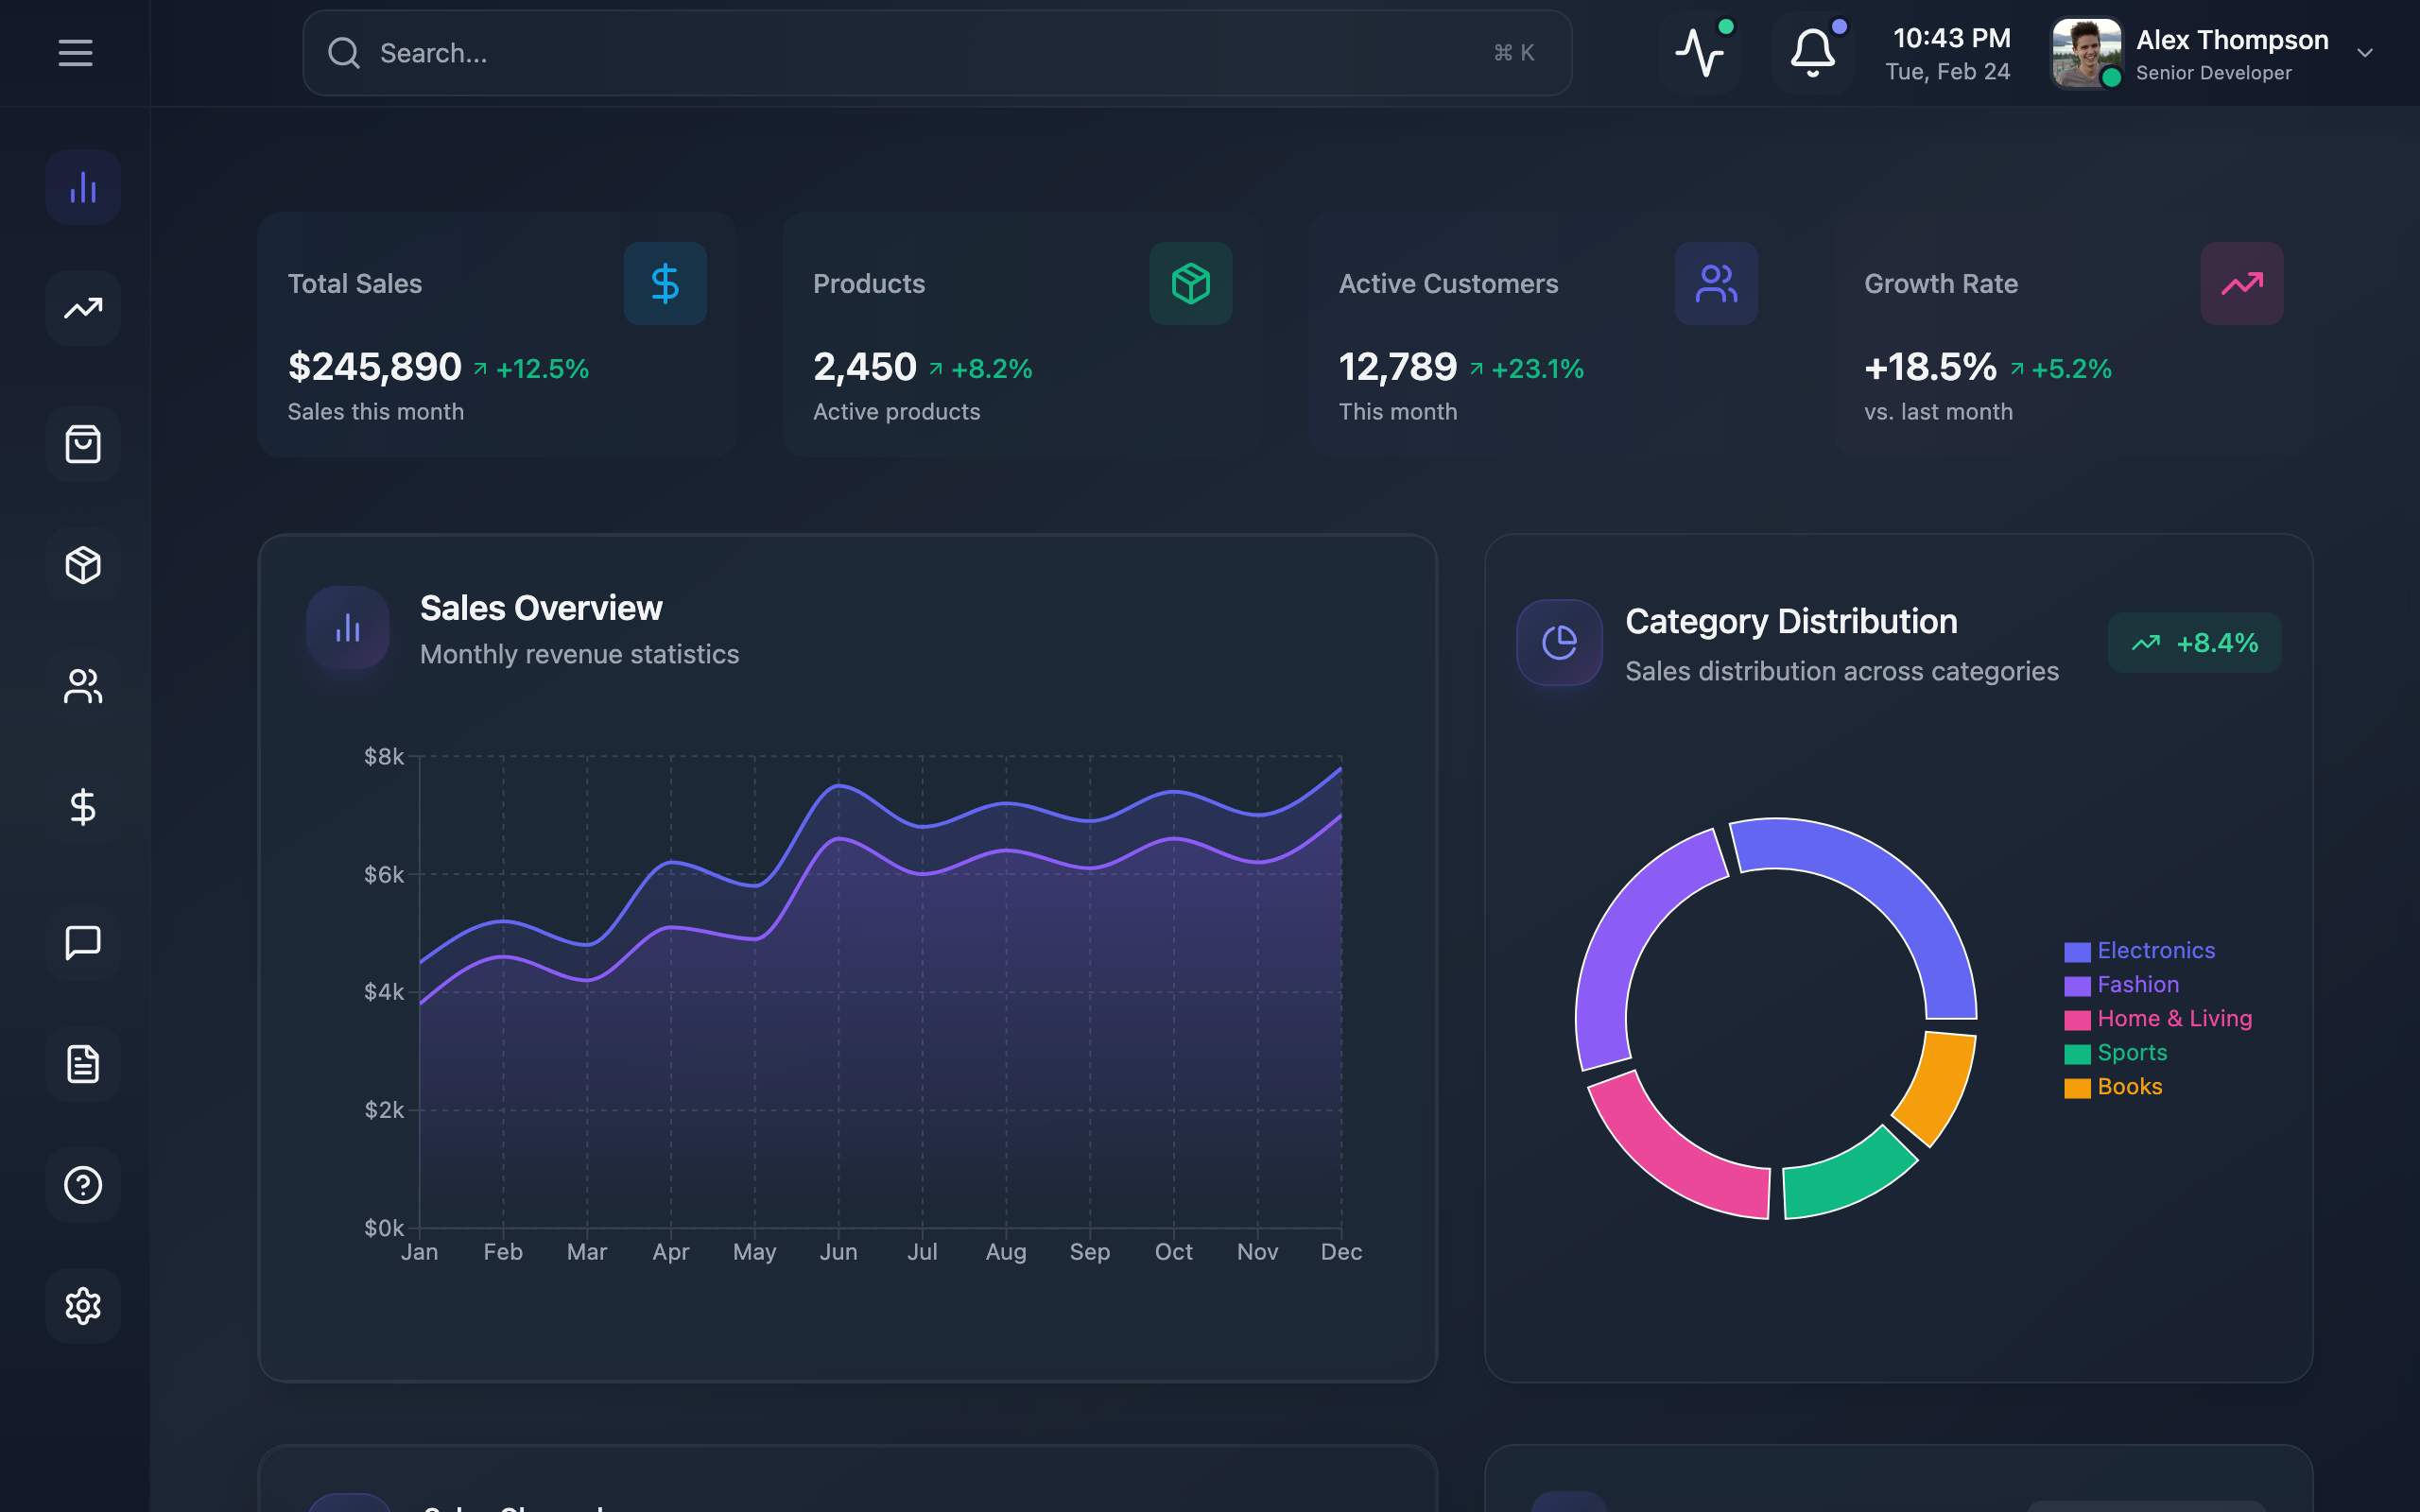The width and height of the screenshot is (2420, 1512).
Task: Open the shopping bag section in sidebar
Action: coord(82,444)
